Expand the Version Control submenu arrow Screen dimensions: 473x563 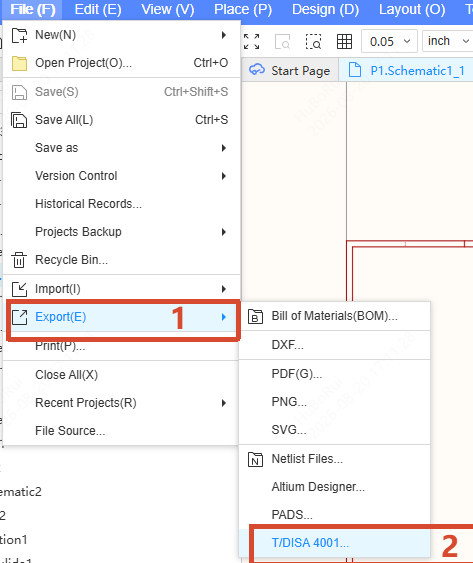click(x=224, y=176)
